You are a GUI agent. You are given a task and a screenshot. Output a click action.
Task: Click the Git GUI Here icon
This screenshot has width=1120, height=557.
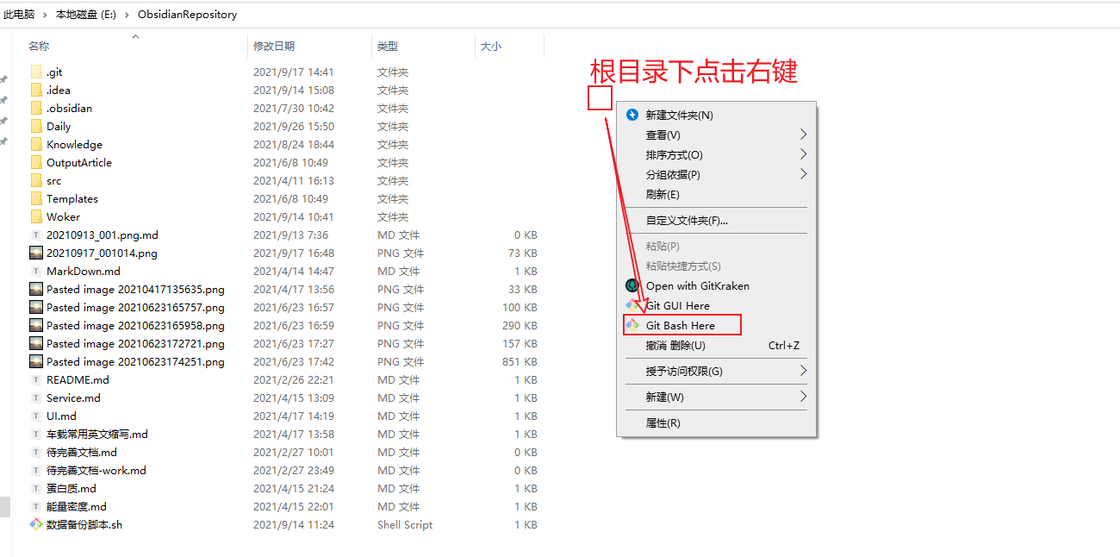(632, 305)
